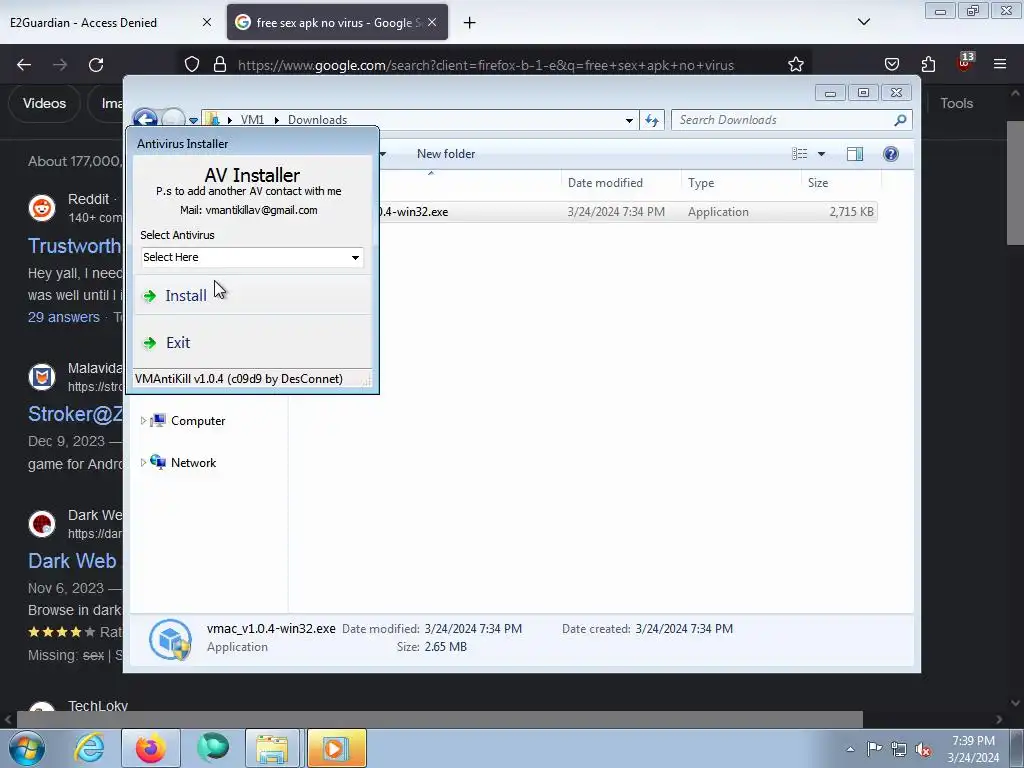The height and width of the screenshot is (768, 1024).
Task: Sort files by Date modified column
Action: [x=621, y=183]
